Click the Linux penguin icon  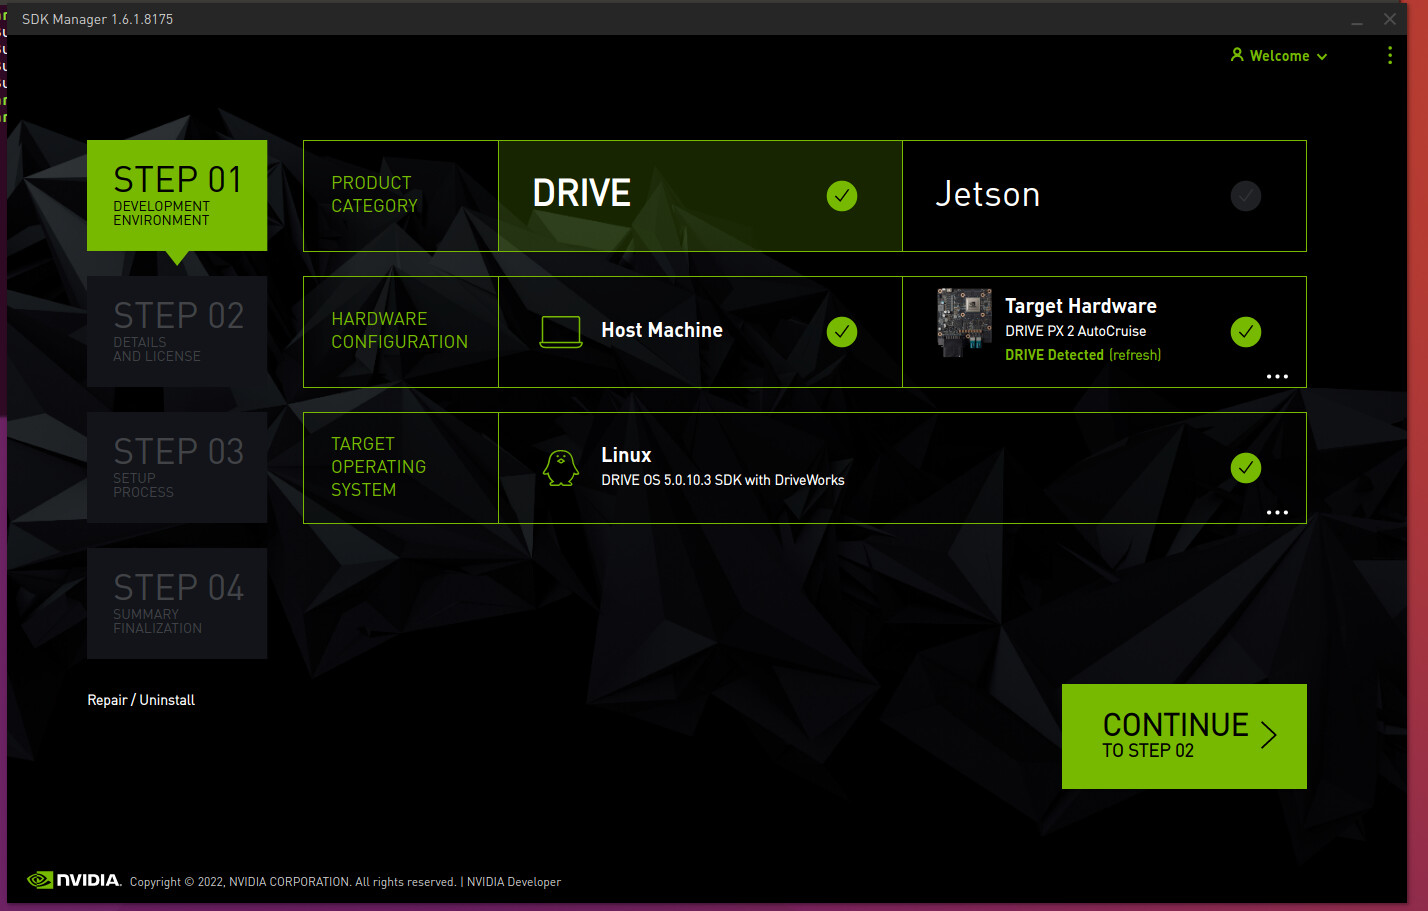coord(561,467)
